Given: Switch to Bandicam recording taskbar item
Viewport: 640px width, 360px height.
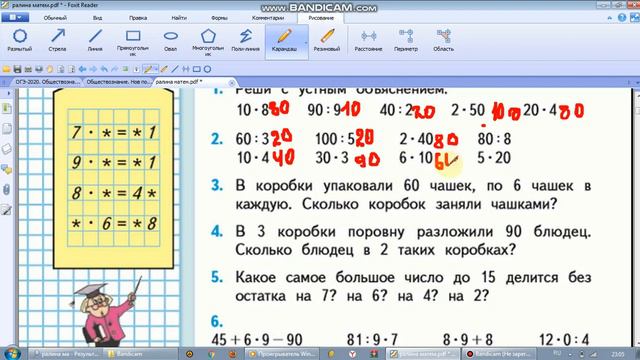Looking at the screenshot, I should coord(500,354).
